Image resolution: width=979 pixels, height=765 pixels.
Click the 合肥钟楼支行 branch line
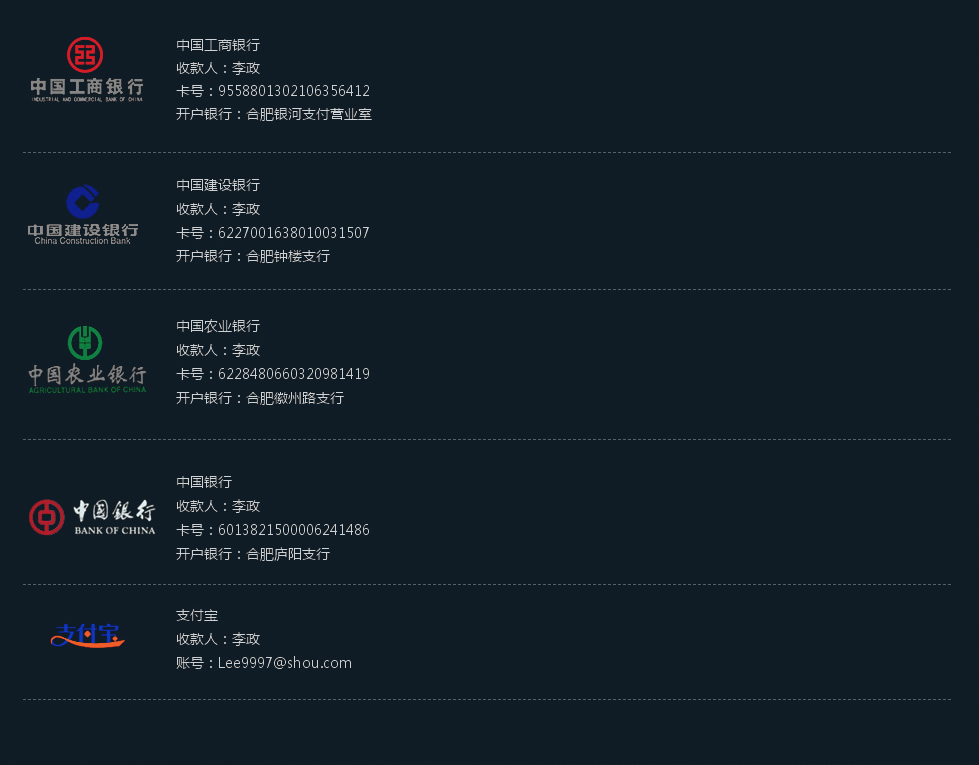253,256
